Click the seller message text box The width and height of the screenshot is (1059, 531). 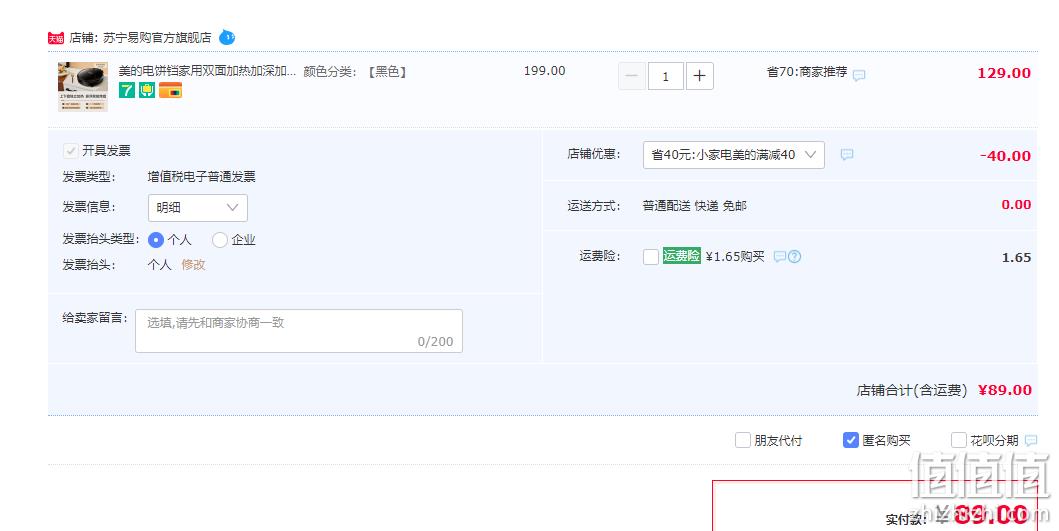click(299, 331)
